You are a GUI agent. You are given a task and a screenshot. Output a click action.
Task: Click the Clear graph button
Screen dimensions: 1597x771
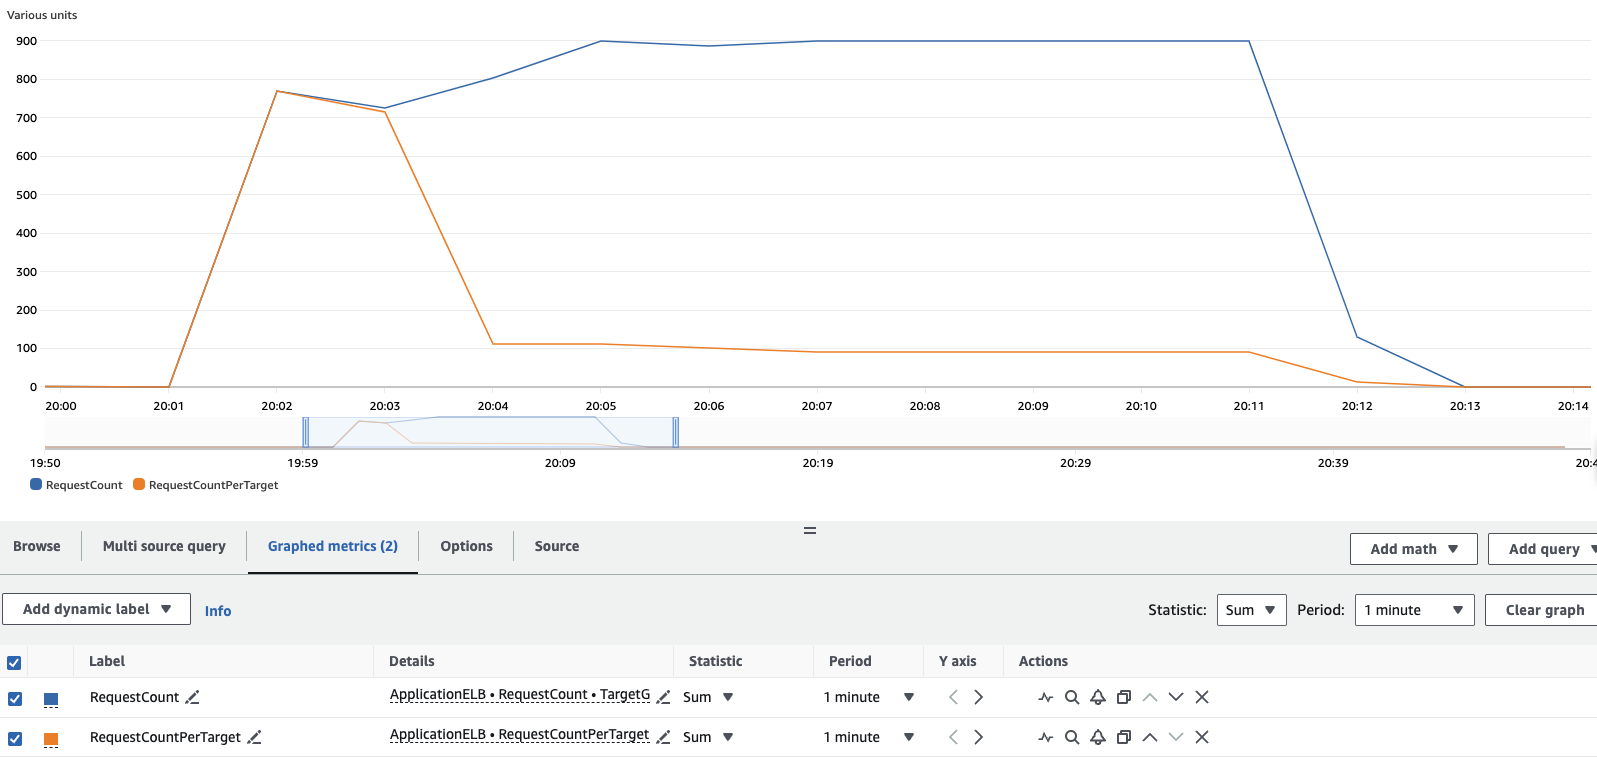(1544, 610)
